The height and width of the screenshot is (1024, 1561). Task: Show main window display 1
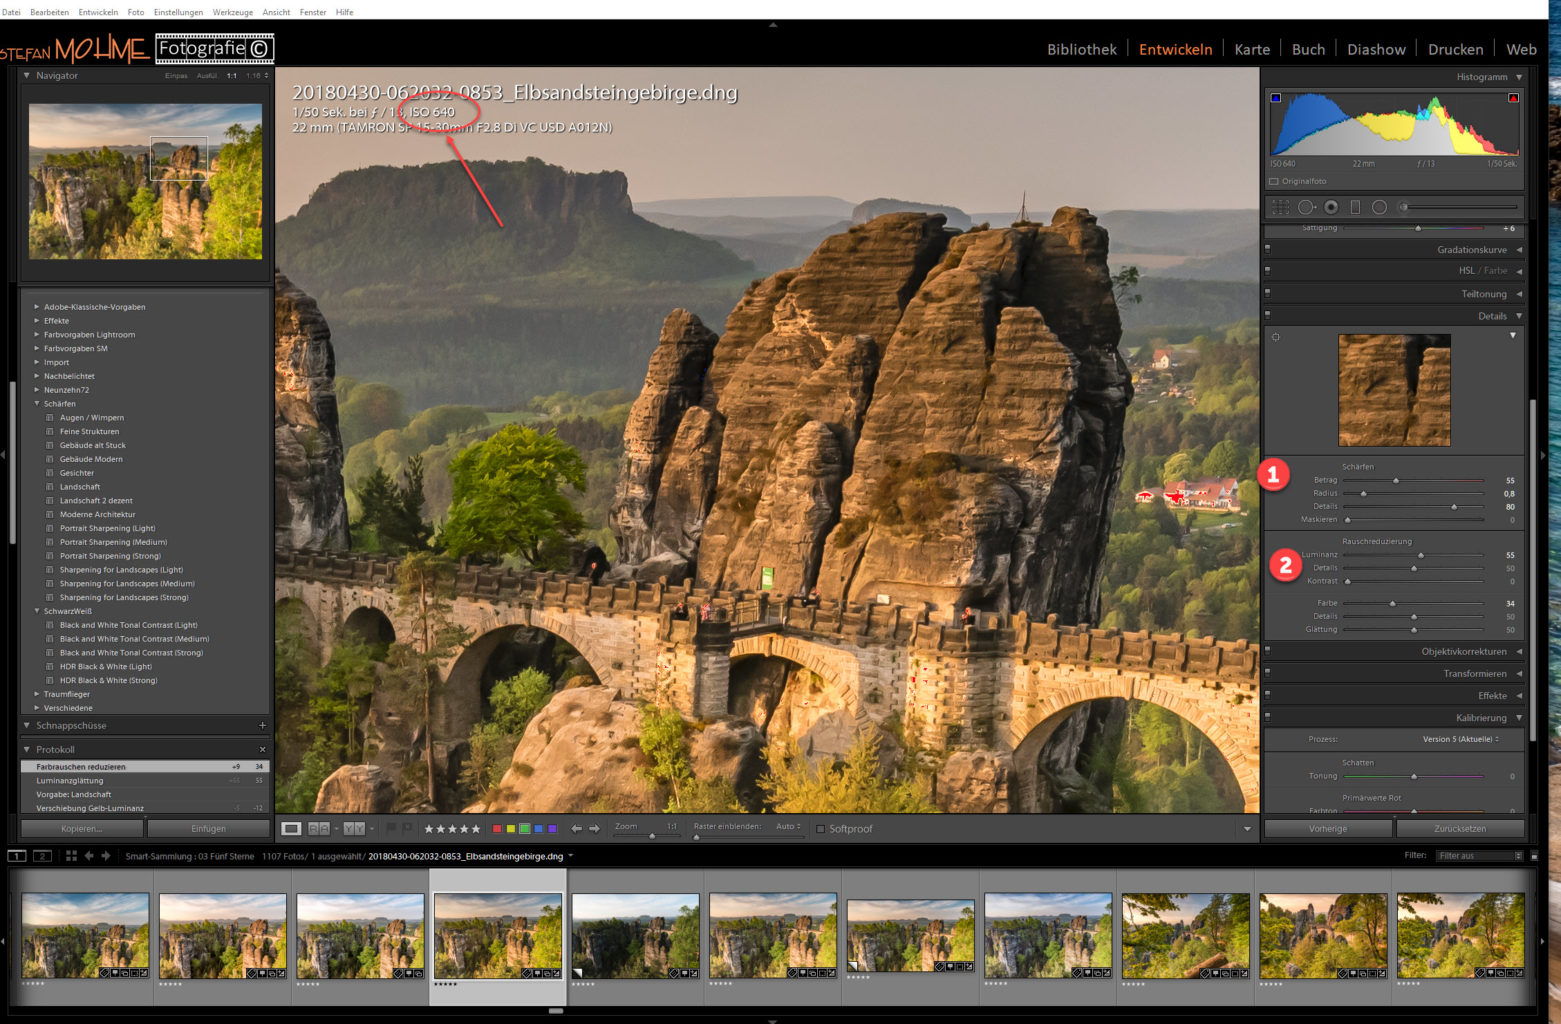tap(17, 856)
